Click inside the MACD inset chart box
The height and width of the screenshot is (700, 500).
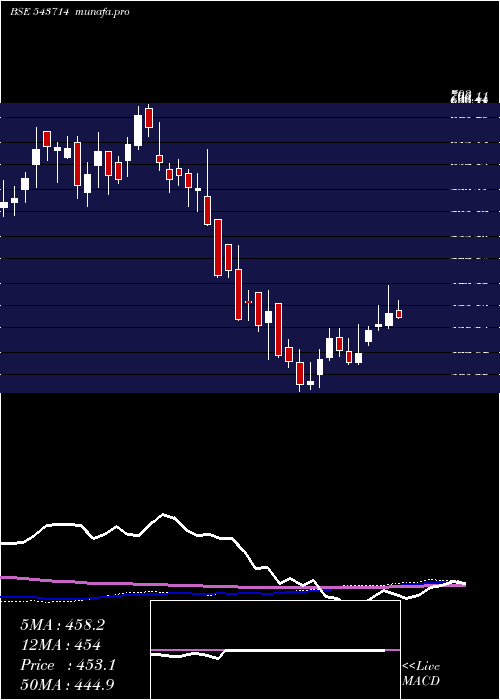pos(275,650)
